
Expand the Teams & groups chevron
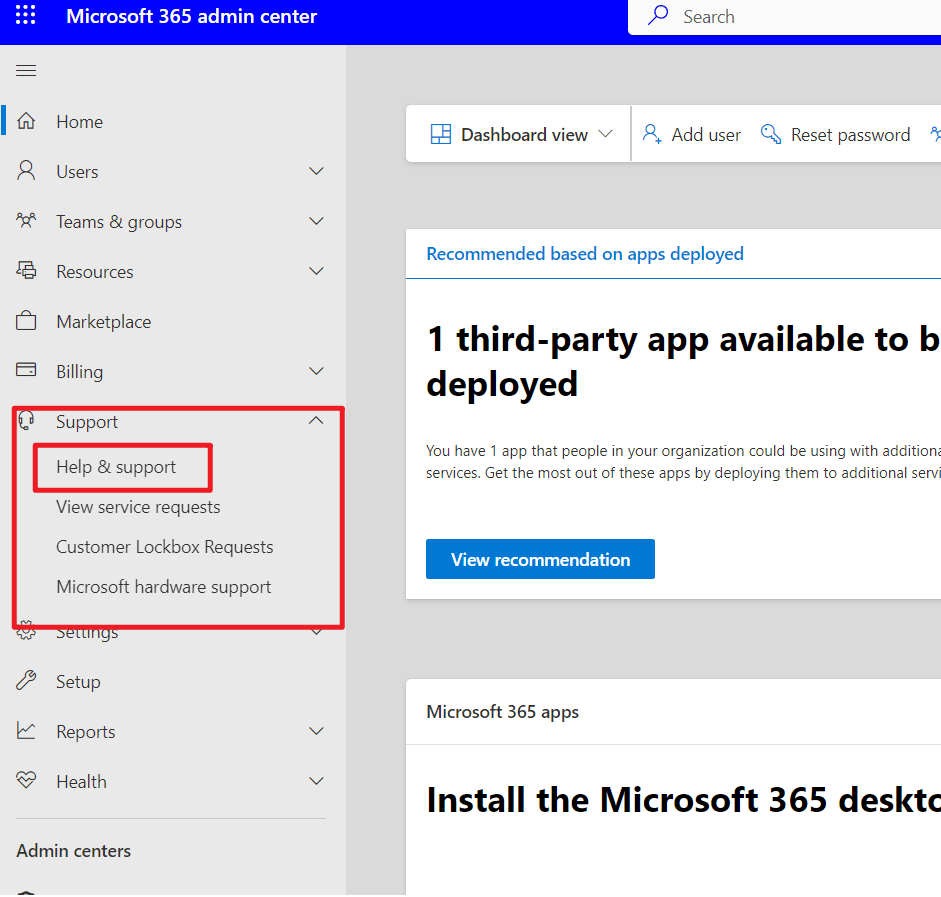[x=316, y=221]
